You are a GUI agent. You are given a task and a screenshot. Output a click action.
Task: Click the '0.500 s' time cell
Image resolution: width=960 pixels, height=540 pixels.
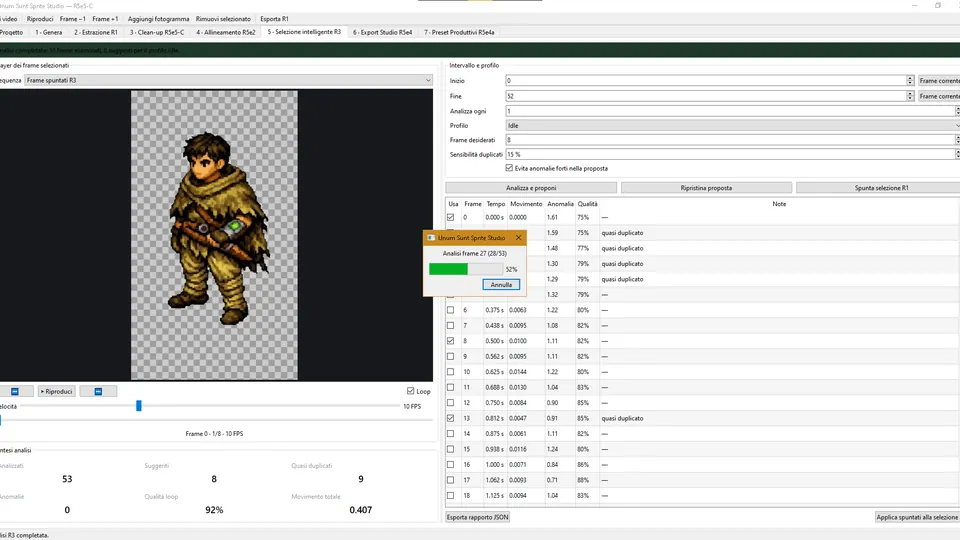pos(495,341)
